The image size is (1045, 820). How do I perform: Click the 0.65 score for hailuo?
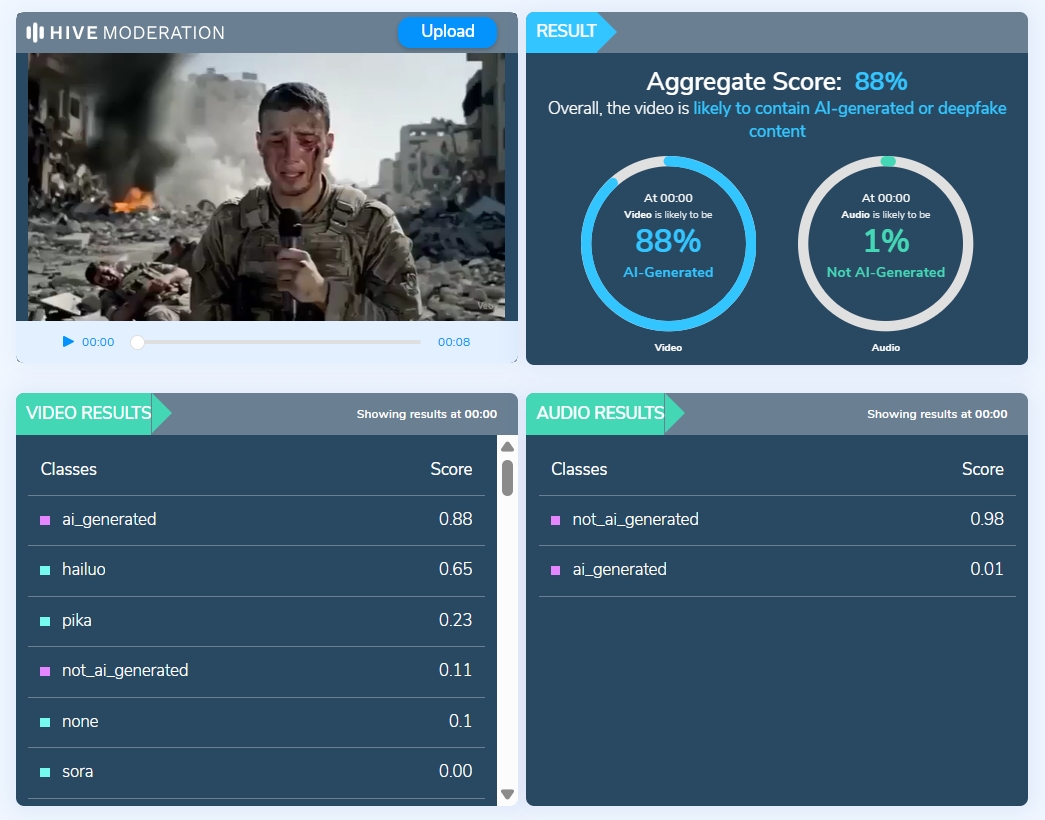[455, 569]
